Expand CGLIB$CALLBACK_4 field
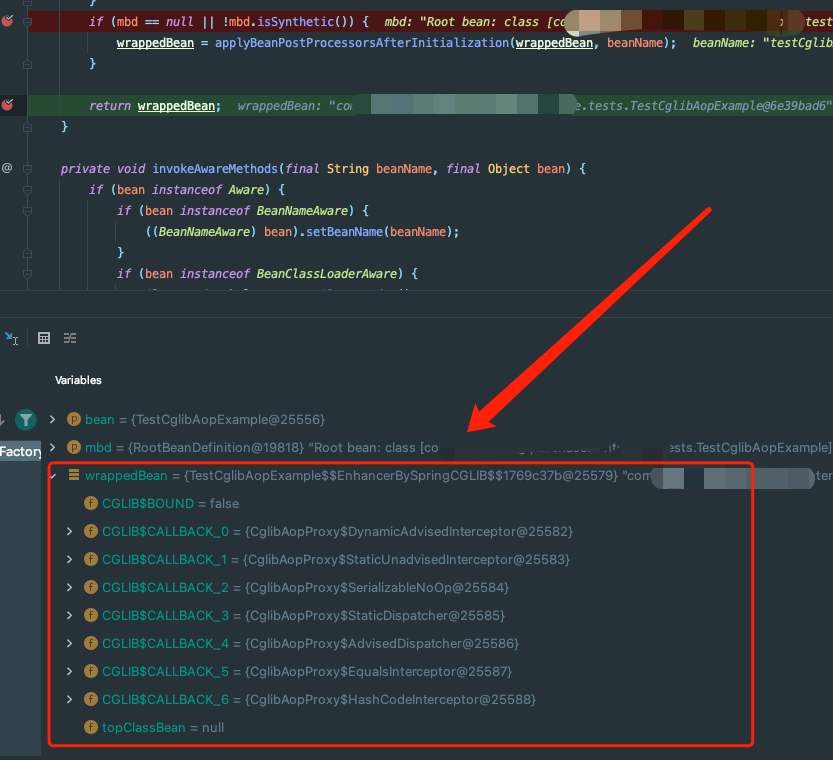This screenshot has height=760, width=833. click(69, 643)
